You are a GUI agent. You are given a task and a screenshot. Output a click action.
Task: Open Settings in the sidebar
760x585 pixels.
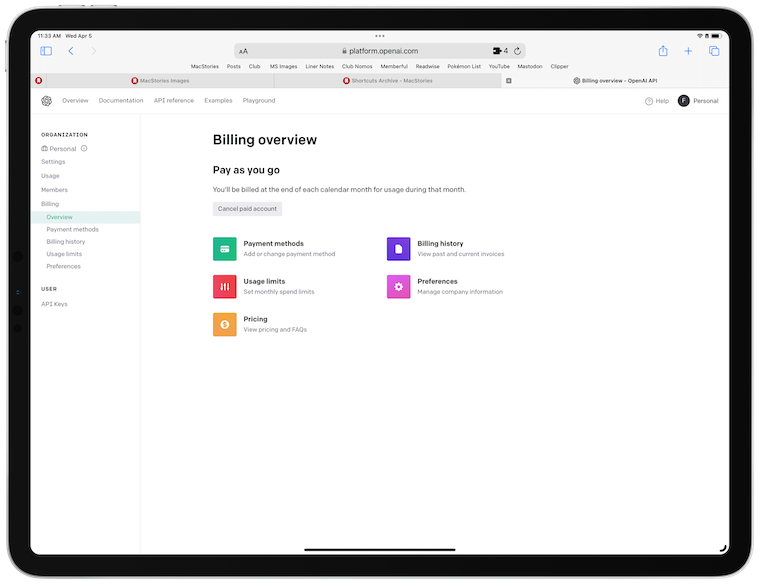[53, 161]
